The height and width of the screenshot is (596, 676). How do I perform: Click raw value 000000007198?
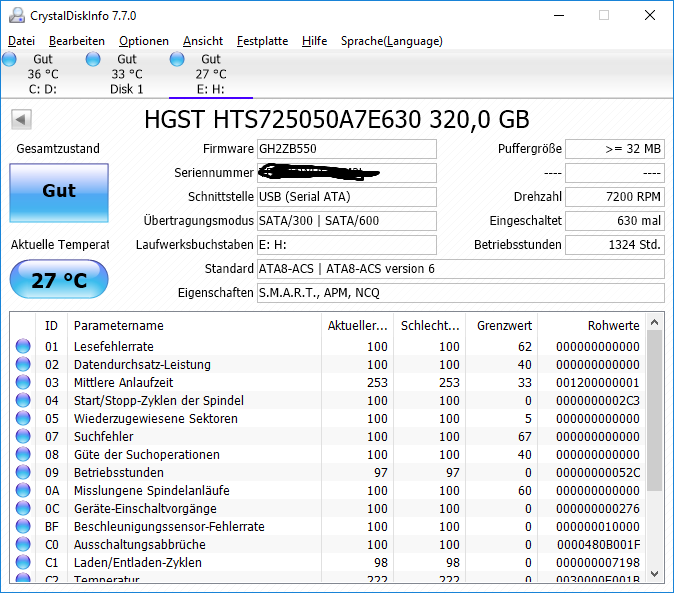pos(598,563)
